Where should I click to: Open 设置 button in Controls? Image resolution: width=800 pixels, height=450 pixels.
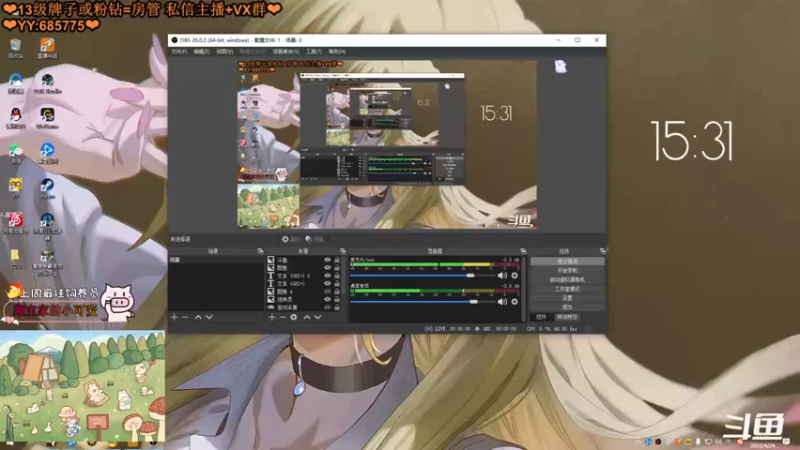click(567, 298)
